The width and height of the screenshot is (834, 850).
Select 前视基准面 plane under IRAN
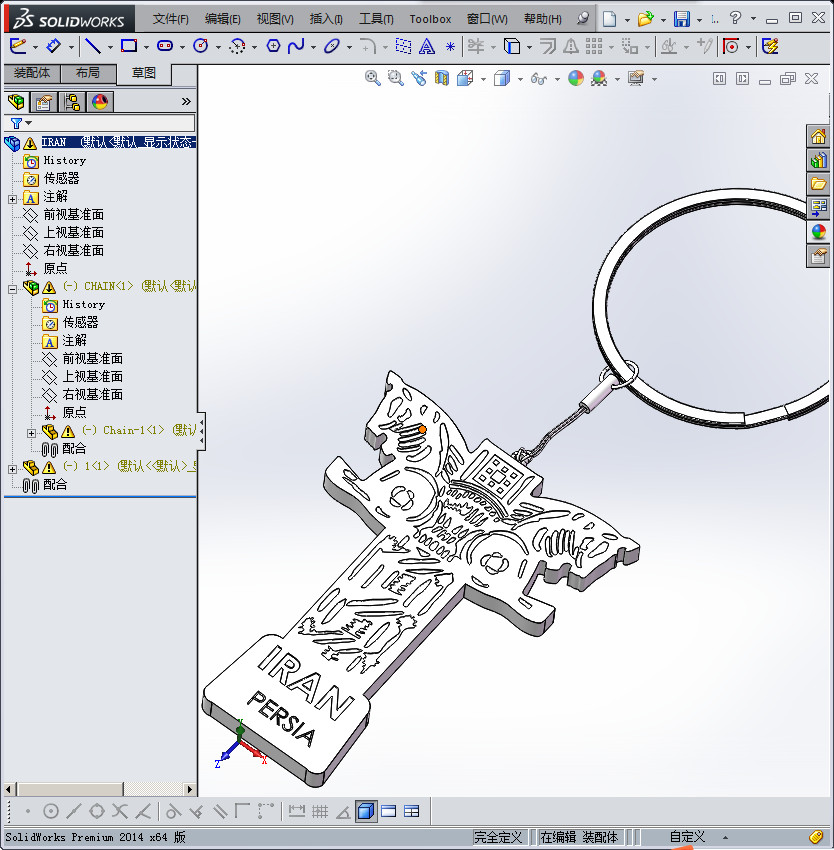click(x=73, y=215)
